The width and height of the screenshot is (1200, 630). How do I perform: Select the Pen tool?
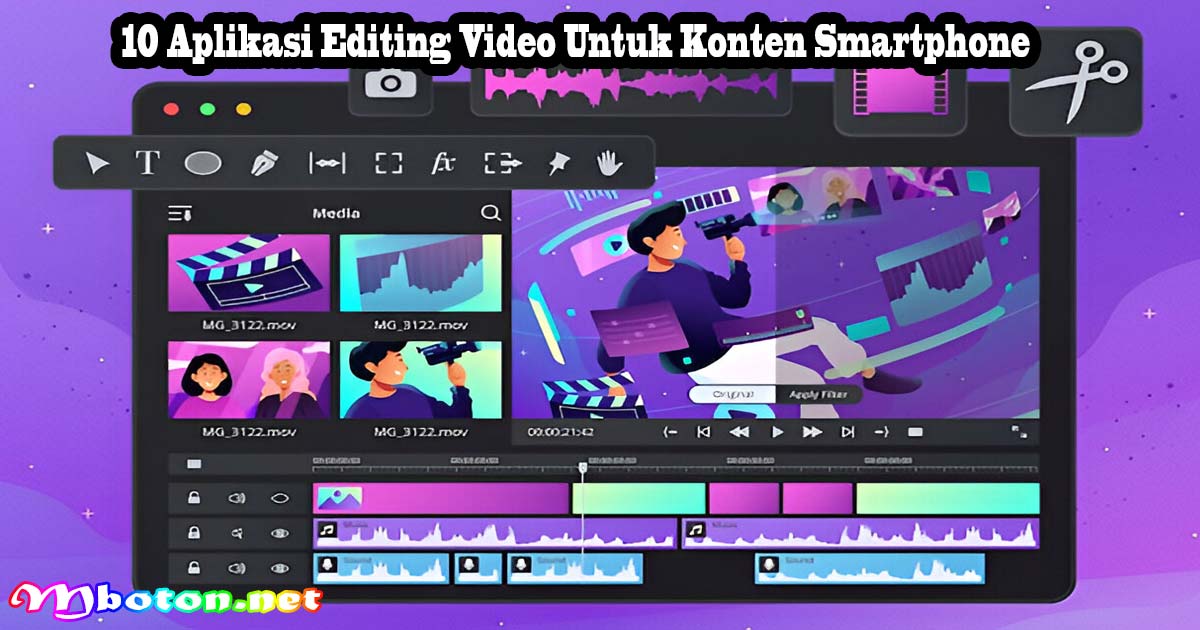[x=263, y=163]
